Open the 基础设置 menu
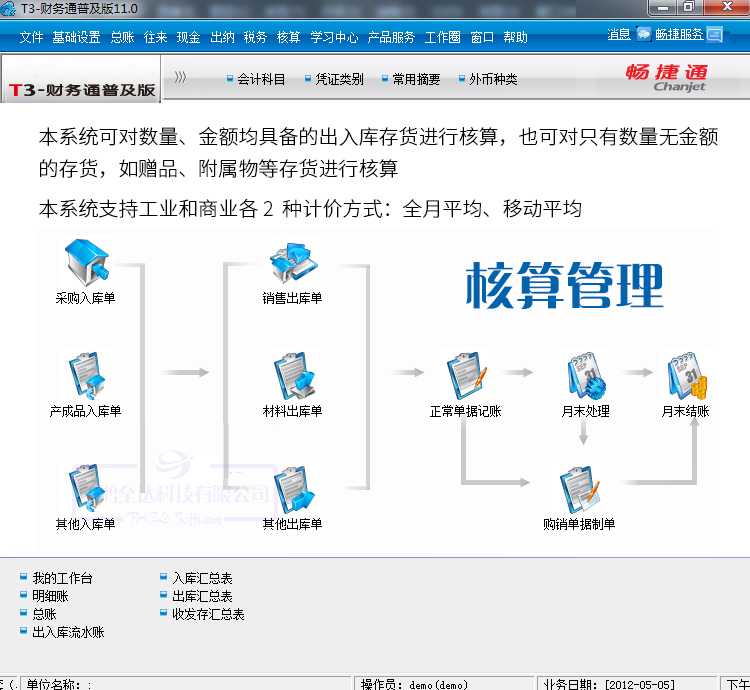Screen dimensions: 750x690 [x=76, y=37]
